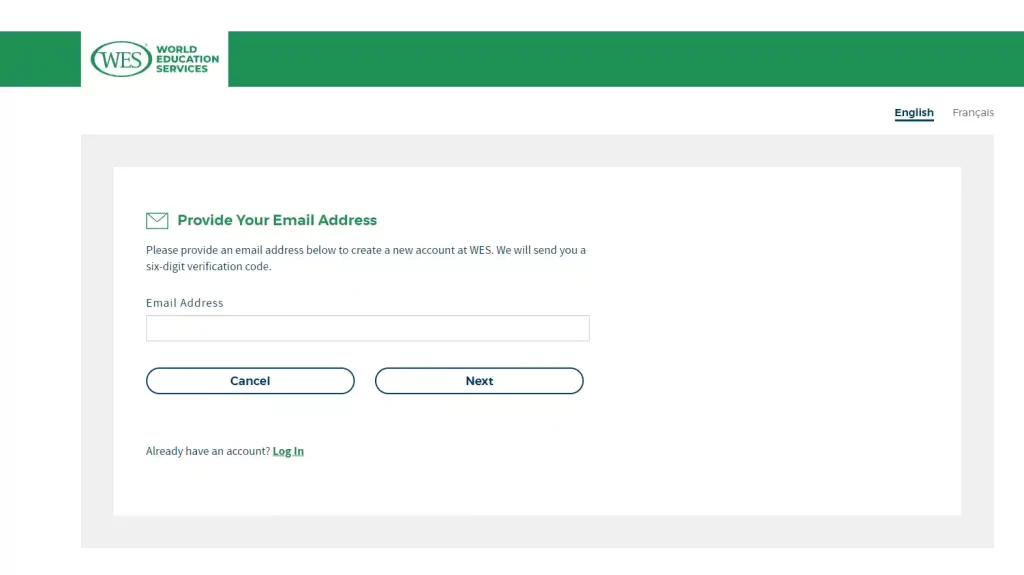
Task: Click the 'Already have an account?' text
Action: click(208, 451)
